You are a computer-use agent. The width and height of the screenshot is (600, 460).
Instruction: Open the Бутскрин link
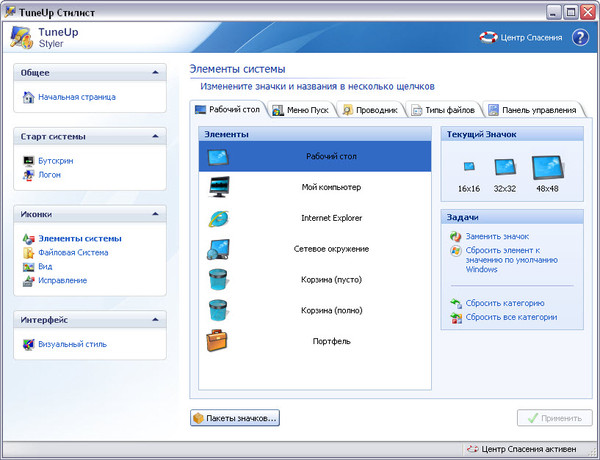click(x=56, y=161)
